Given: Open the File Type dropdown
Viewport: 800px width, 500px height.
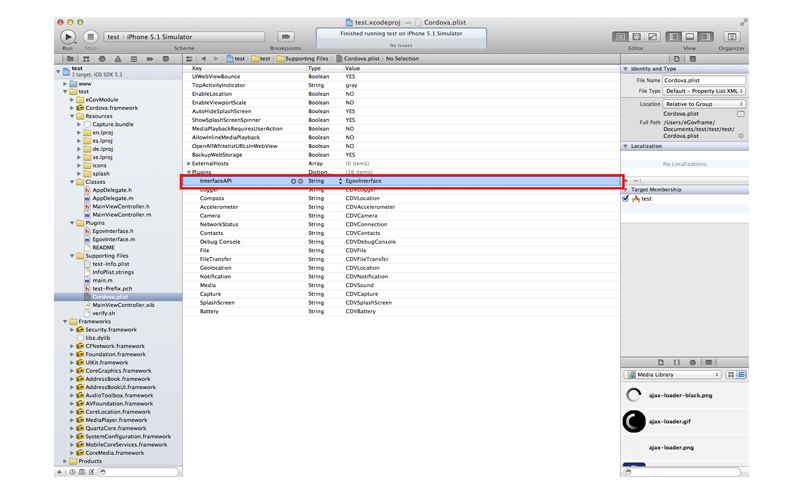Looking at the screenshot, I should 704,91.
